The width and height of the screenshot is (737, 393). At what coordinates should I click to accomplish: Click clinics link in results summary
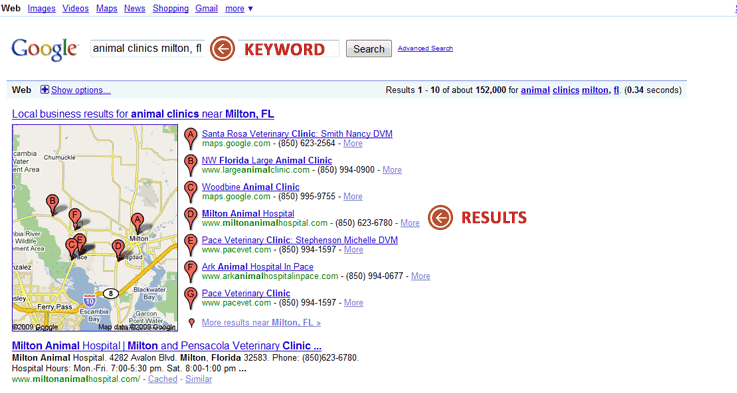click(565, 90)
